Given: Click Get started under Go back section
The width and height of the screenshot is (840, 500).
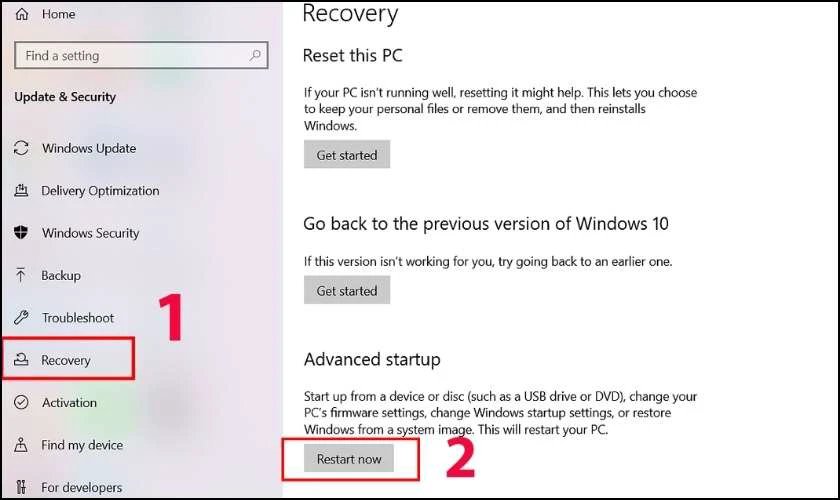Looking at the screenshot, I should tap(347, 290).
